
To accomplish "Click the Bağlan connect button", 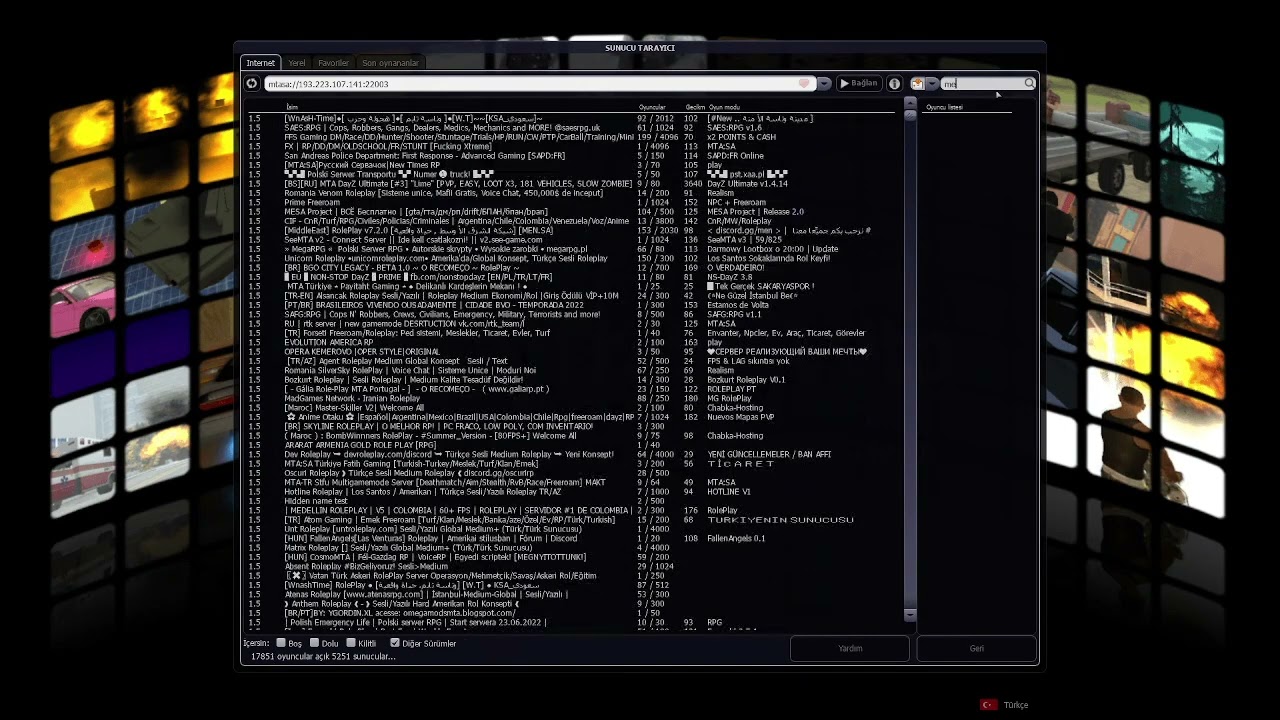I will coord(859,84).
